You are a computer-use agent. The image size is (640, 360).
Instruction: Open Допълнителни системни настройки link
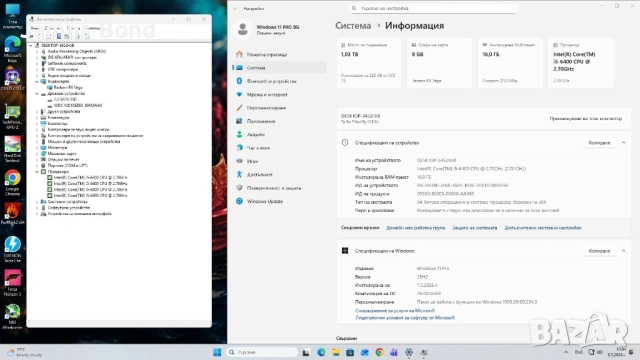543,228
